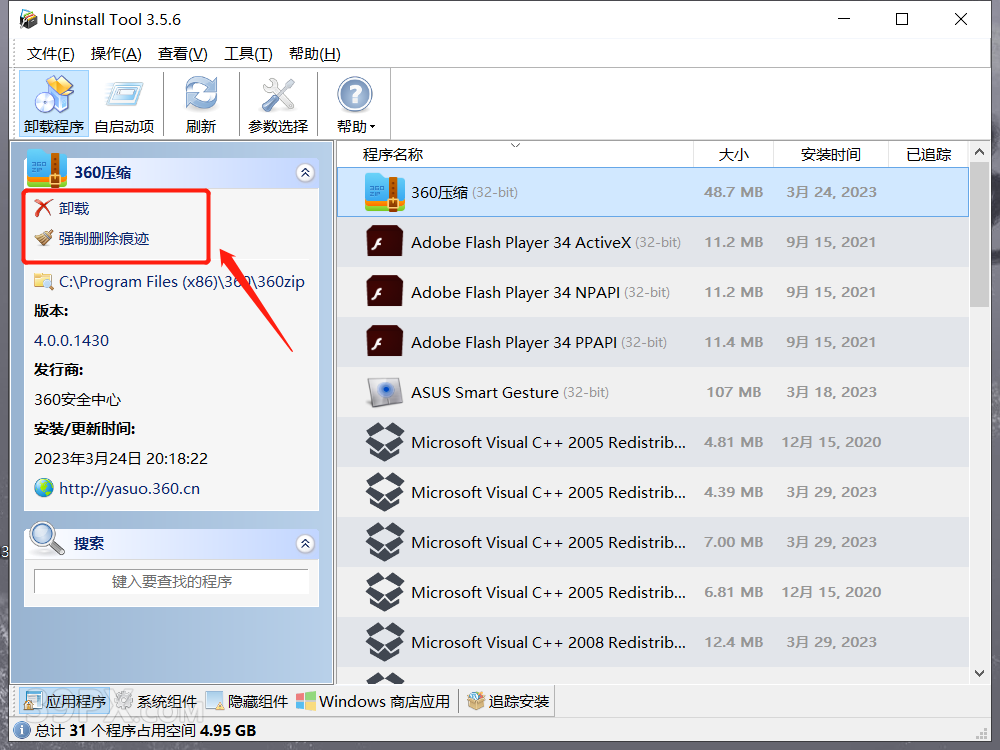Click the 键入要查找的程序 search field
1000x750 pixels.
coord(171,581)
